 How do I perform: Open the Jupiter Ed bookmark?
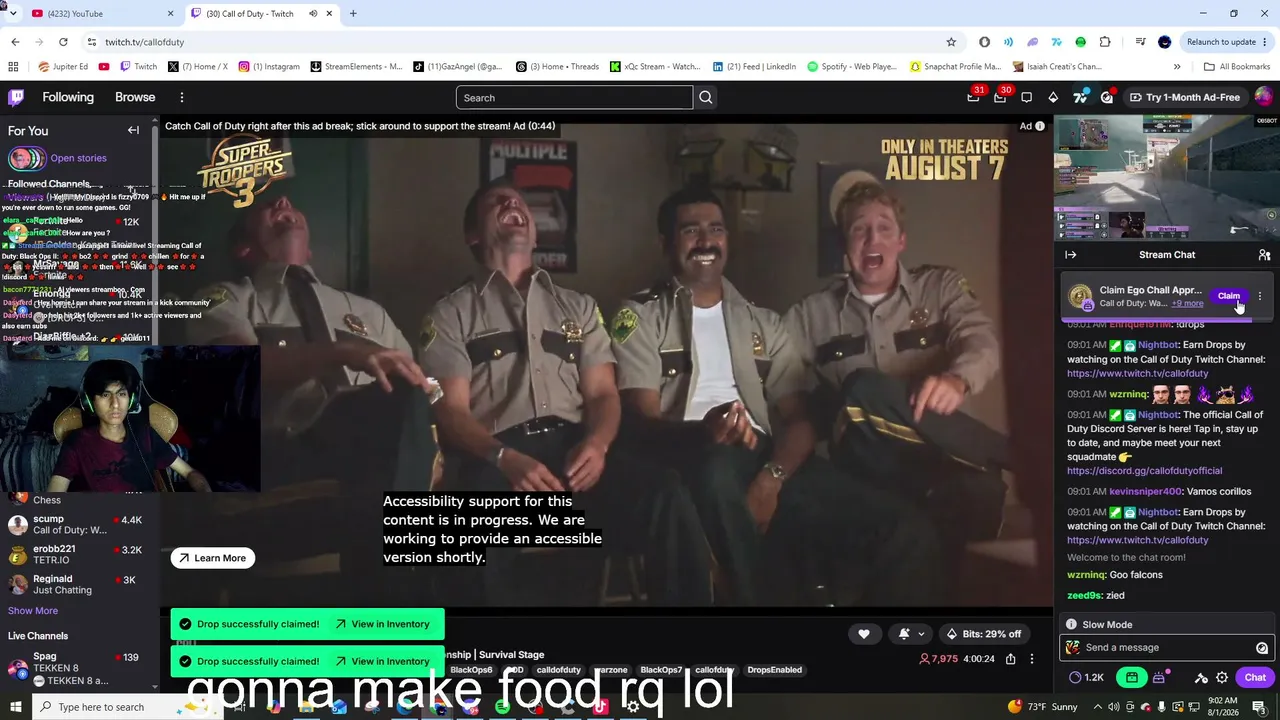point(63,67)
